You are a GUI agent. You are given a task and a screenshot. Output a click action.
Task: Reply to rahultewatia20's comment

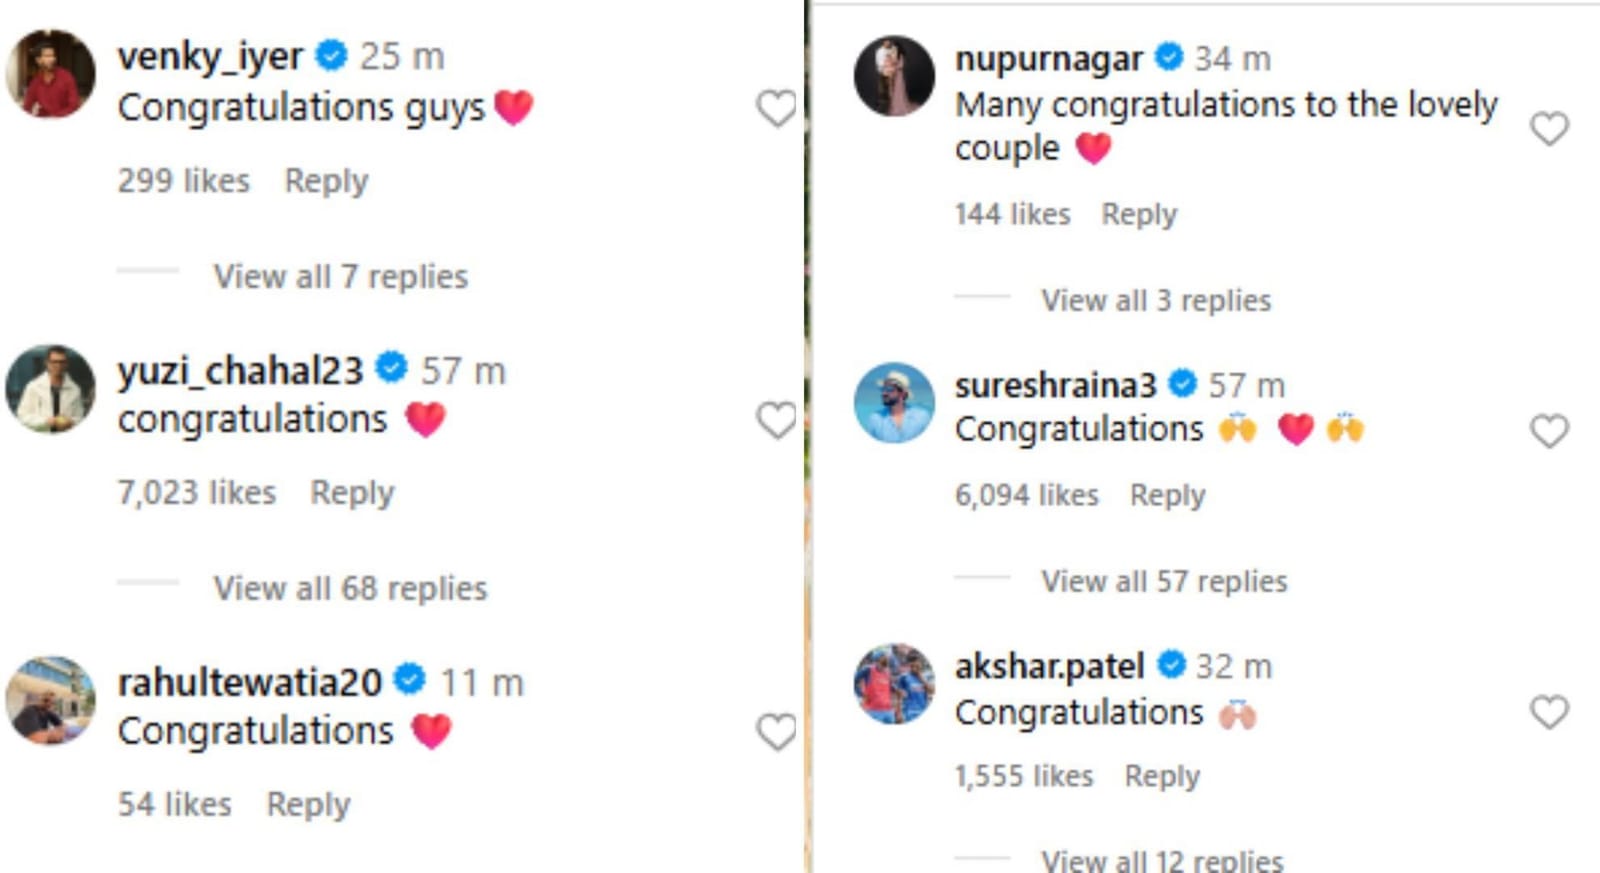coord(308,803)
